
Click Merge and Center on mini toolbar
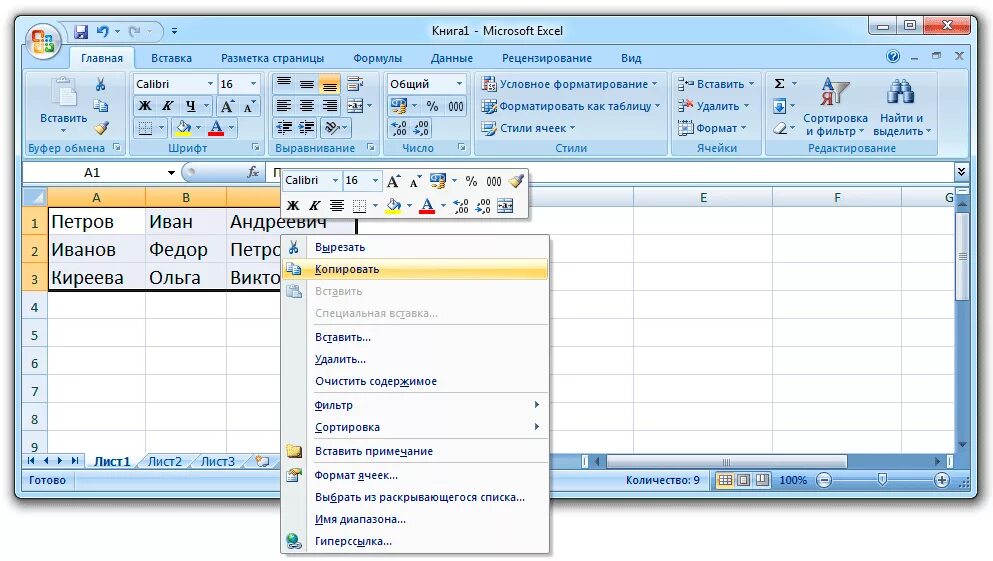505,206
